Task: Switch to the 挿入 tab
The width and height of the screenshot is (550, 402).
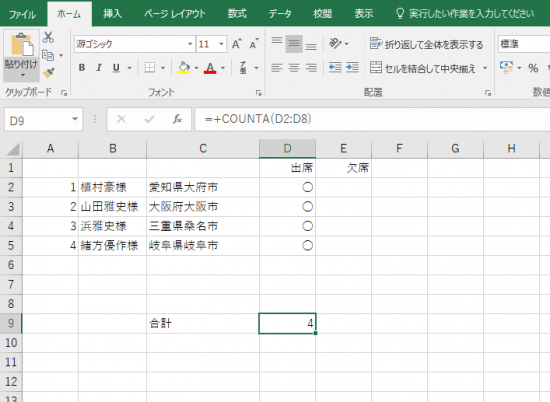Action: (112, 14)
